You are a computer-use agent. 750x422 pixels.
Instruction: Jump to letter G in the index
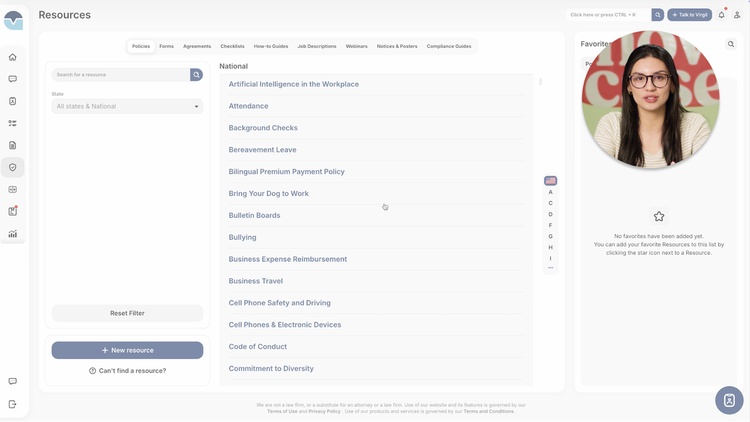click(551, 236)
